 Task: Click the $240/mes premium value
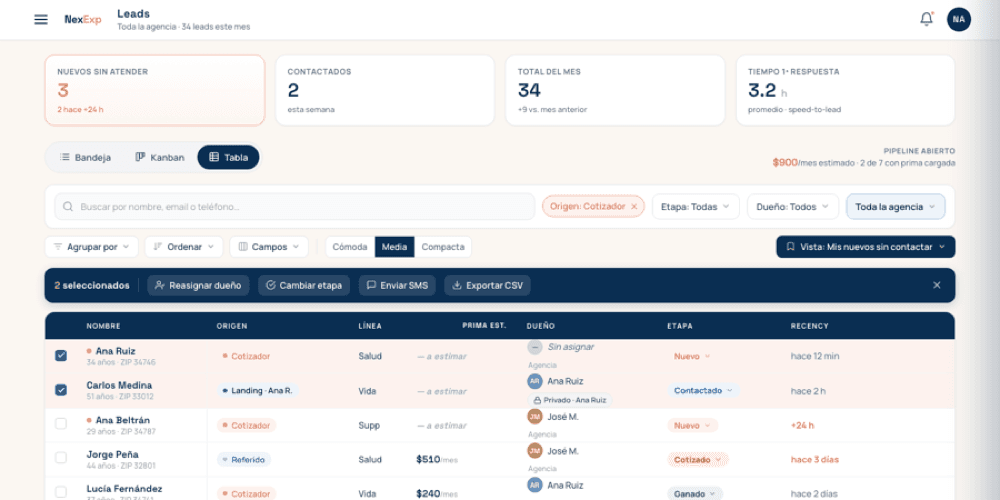coord(437,494)
